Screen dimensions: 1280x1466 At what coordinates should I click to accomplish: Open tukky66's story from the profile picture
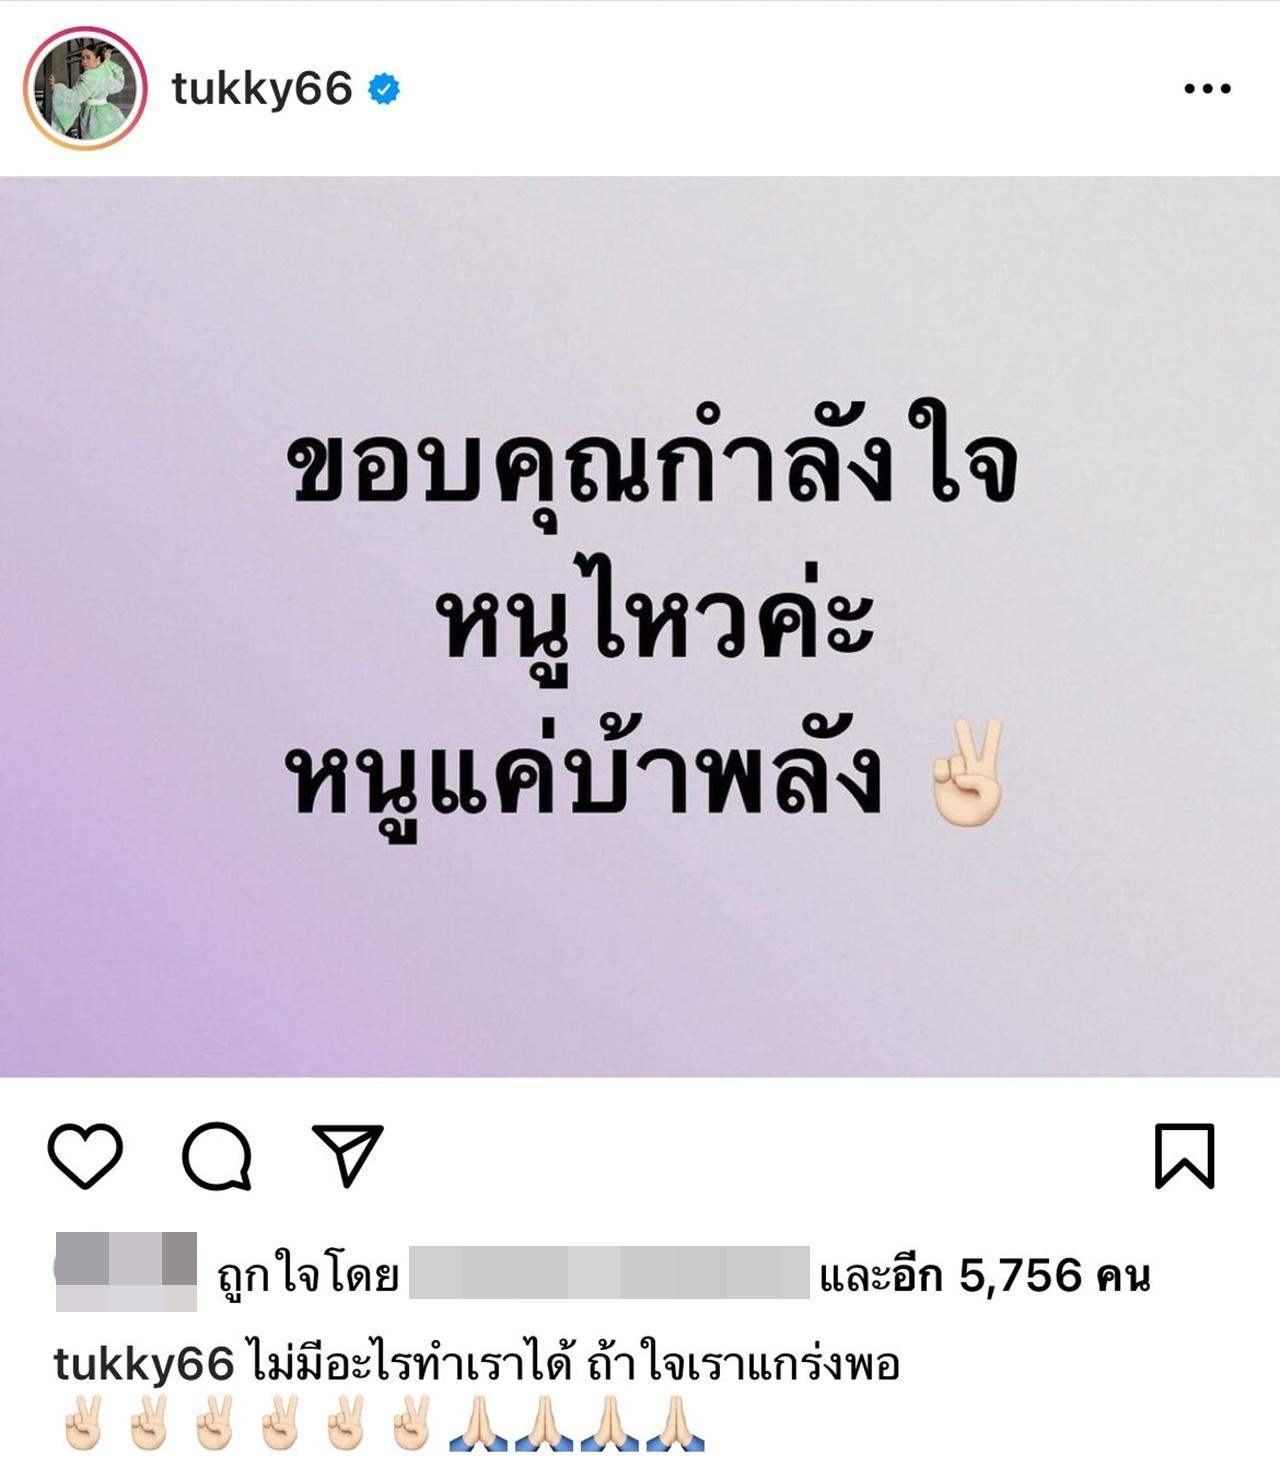click(85, 89)
